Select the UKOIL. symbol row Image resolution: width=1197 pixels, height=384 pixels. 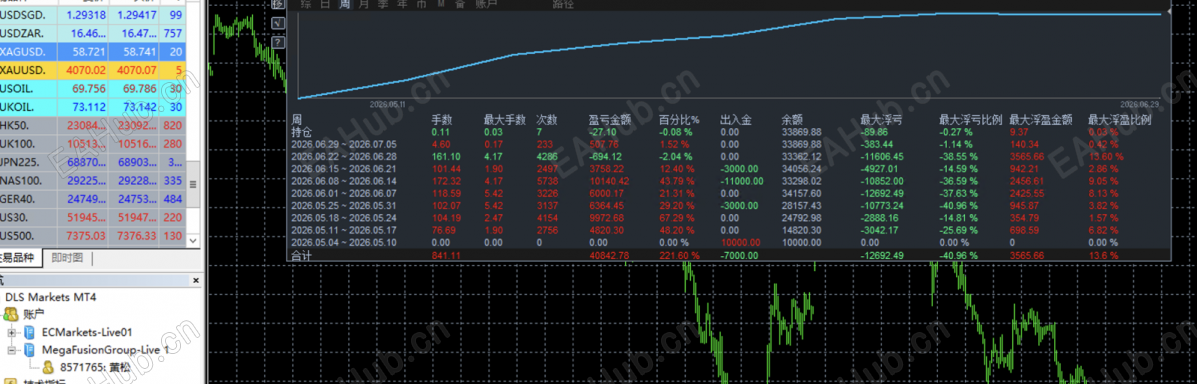coord(93,107)
